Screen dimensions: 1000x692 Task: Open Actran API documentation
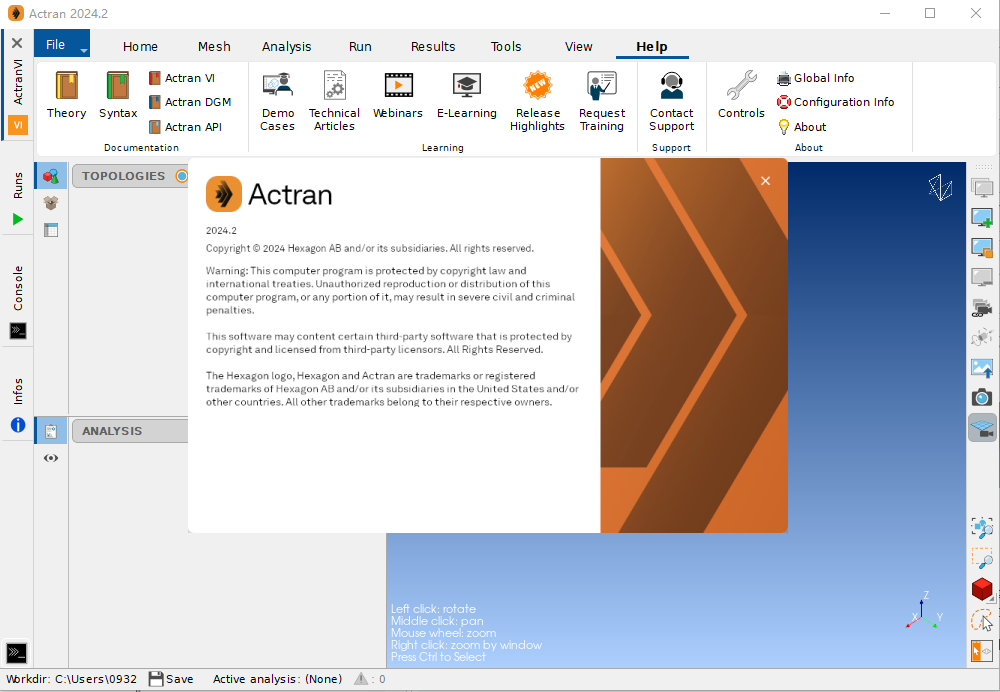coord(186,127)
